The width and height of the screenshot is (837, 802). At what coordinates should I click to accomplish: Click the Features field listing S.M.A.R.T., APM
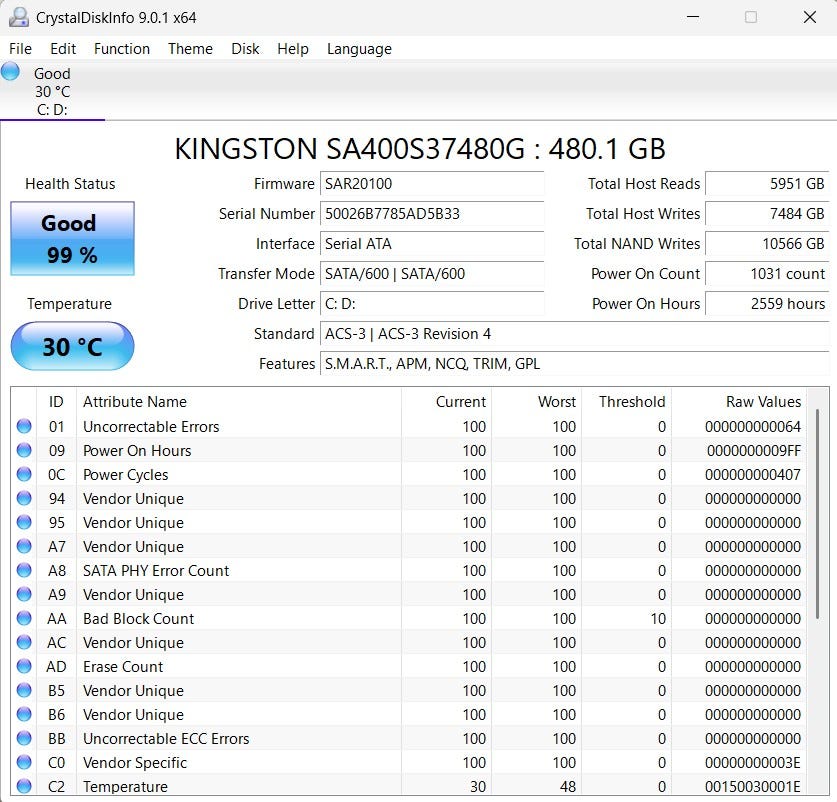click(574, 364)
